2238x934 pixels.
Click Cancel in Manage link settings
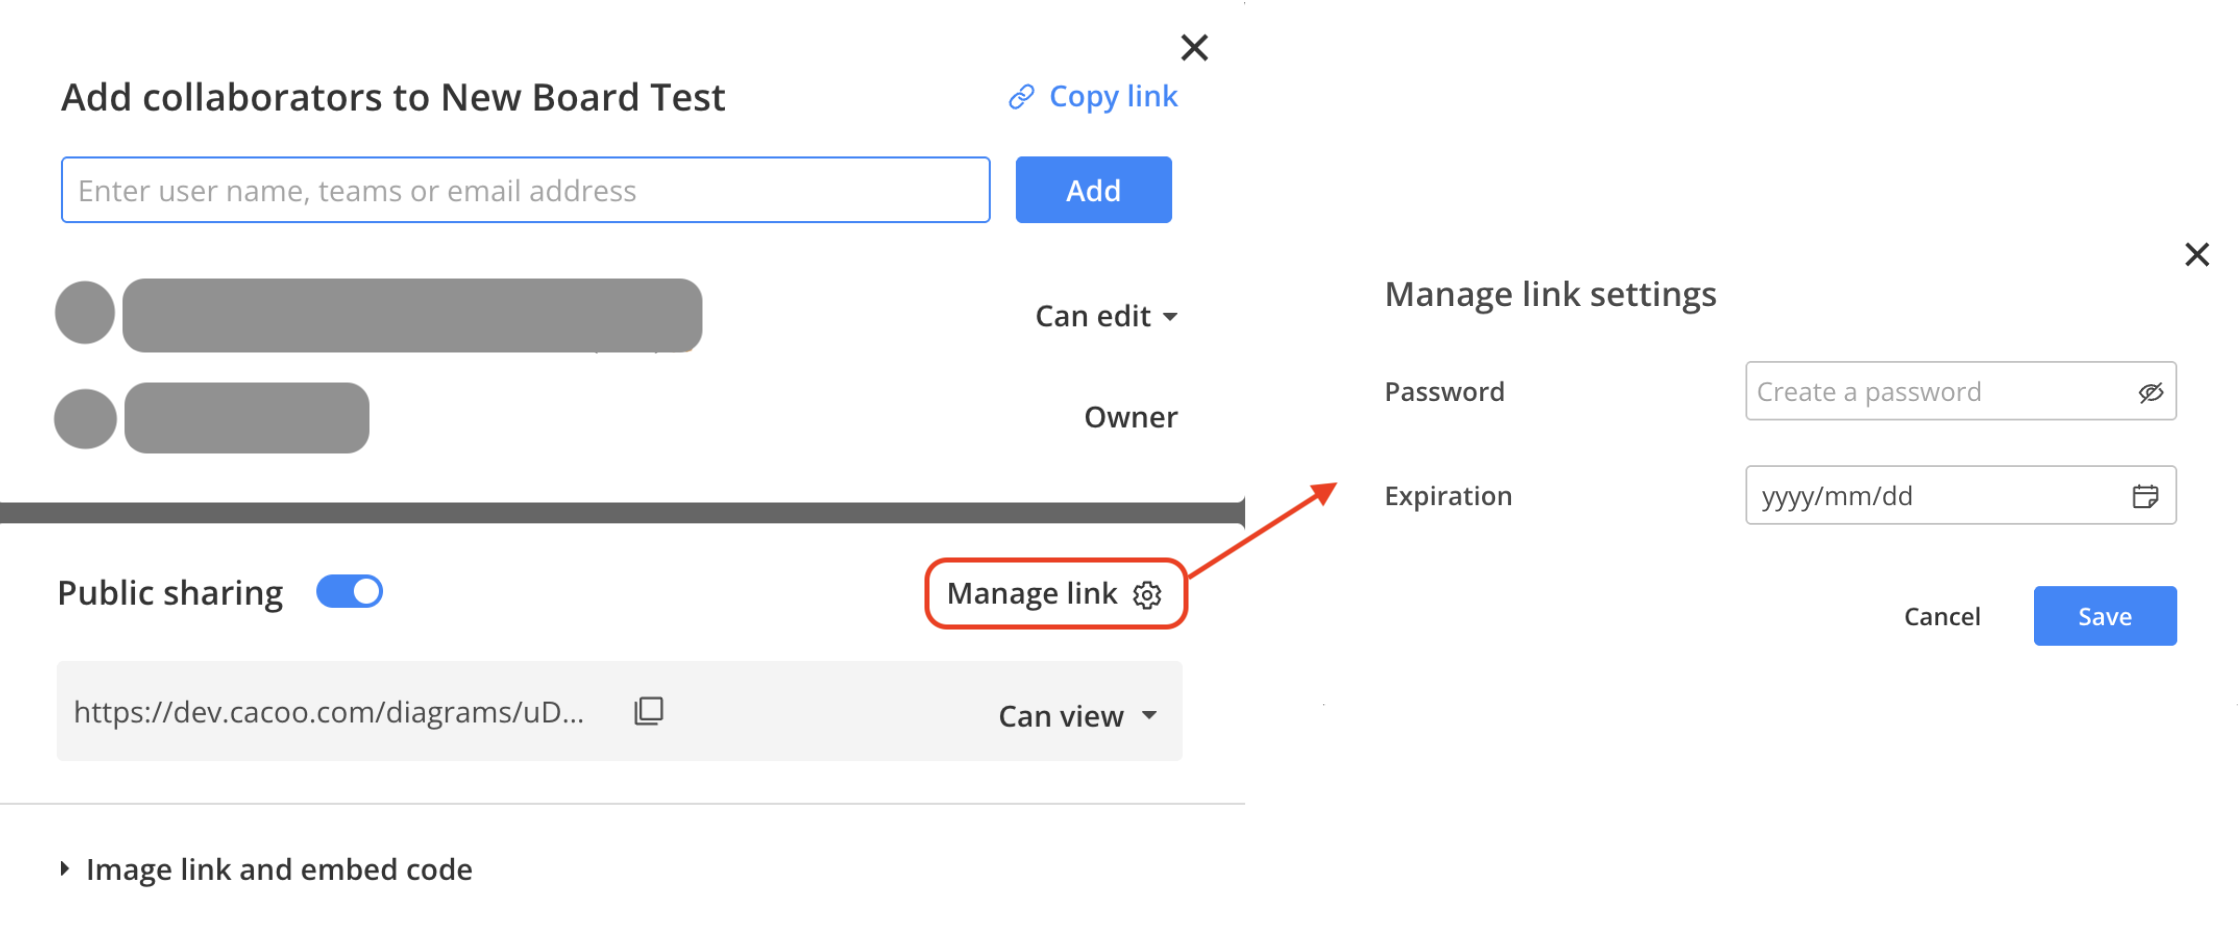point(1942,617)
